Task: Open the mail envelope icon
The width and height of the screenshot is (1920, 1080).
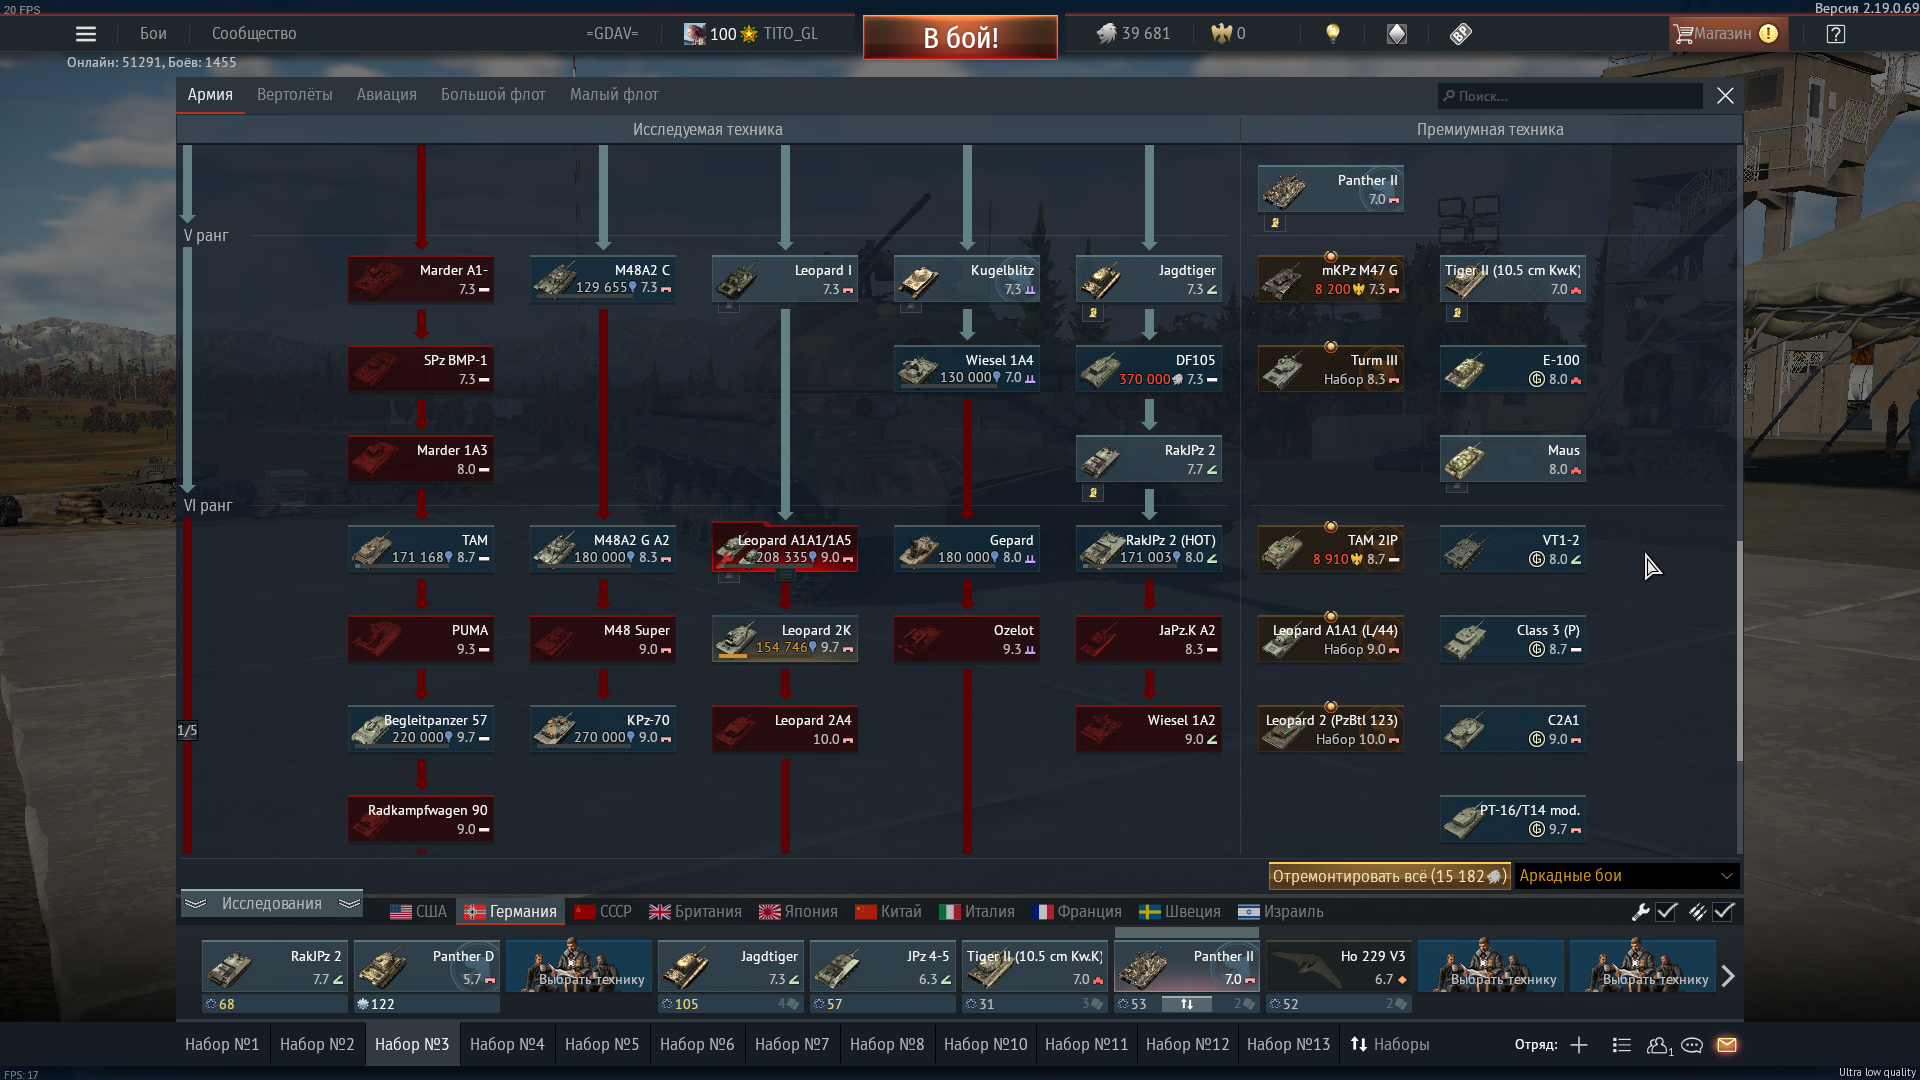Action: (x=1727, y=1045)
